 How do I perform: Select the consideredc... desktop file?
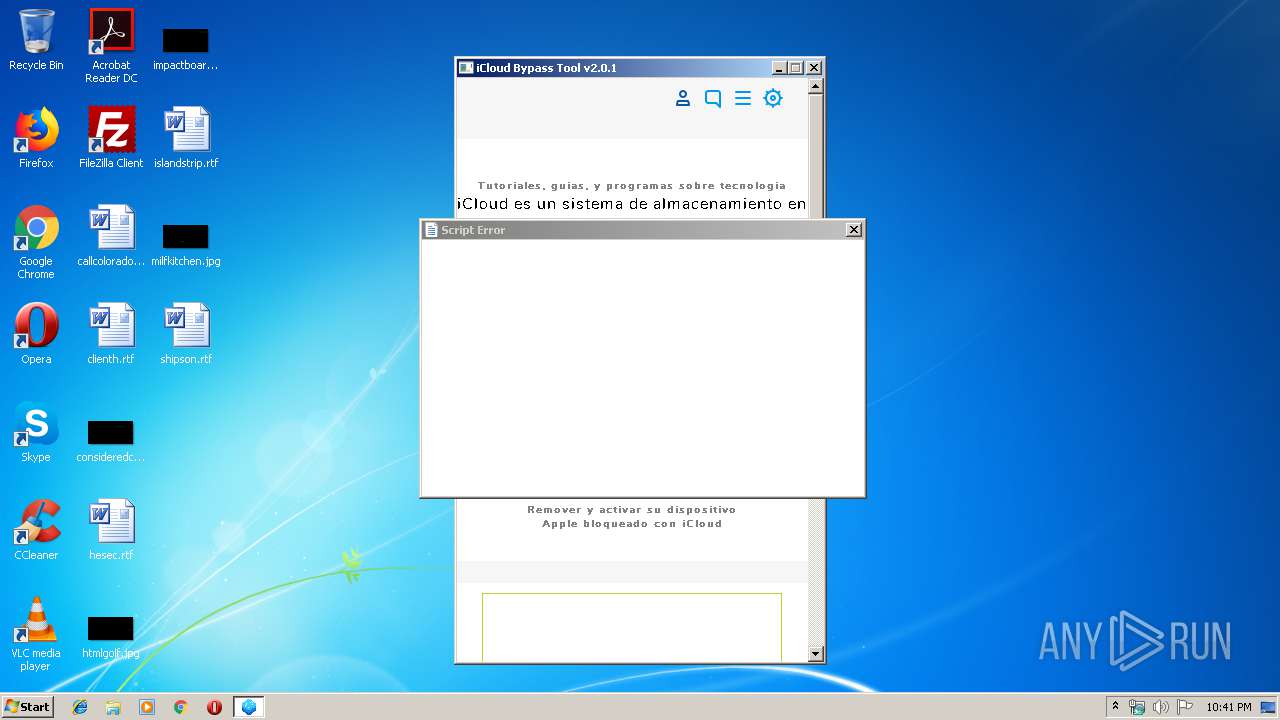pos(111,441)
